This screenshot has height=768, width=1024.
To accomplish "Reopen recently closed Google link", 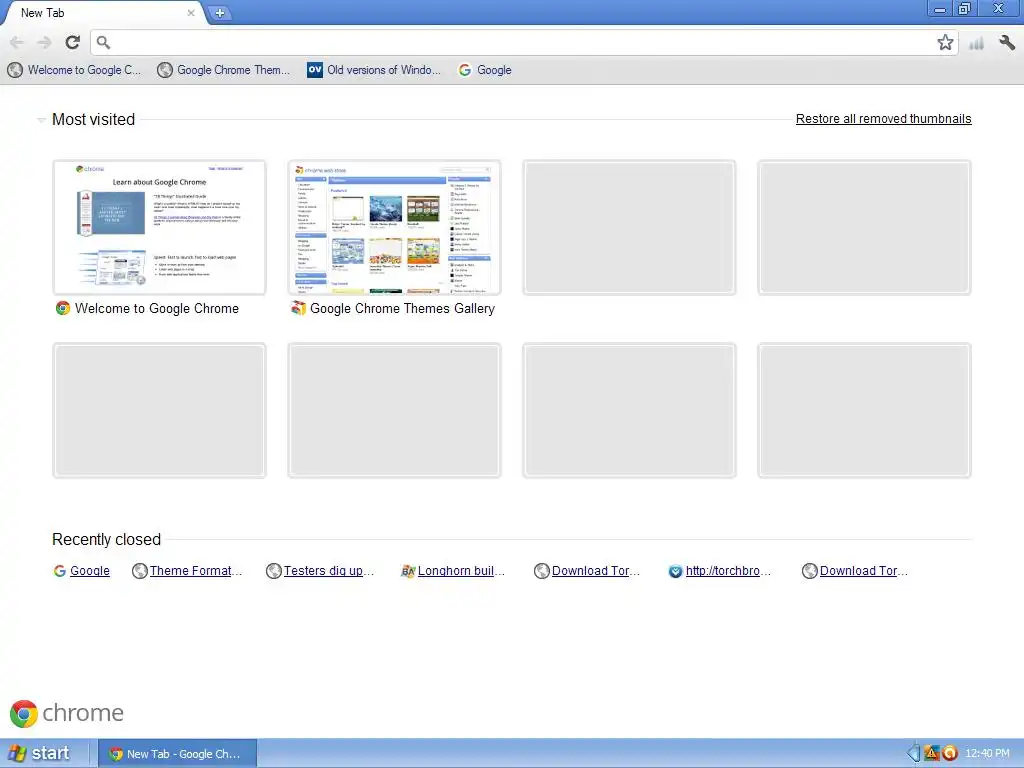I will coord(89,571).
